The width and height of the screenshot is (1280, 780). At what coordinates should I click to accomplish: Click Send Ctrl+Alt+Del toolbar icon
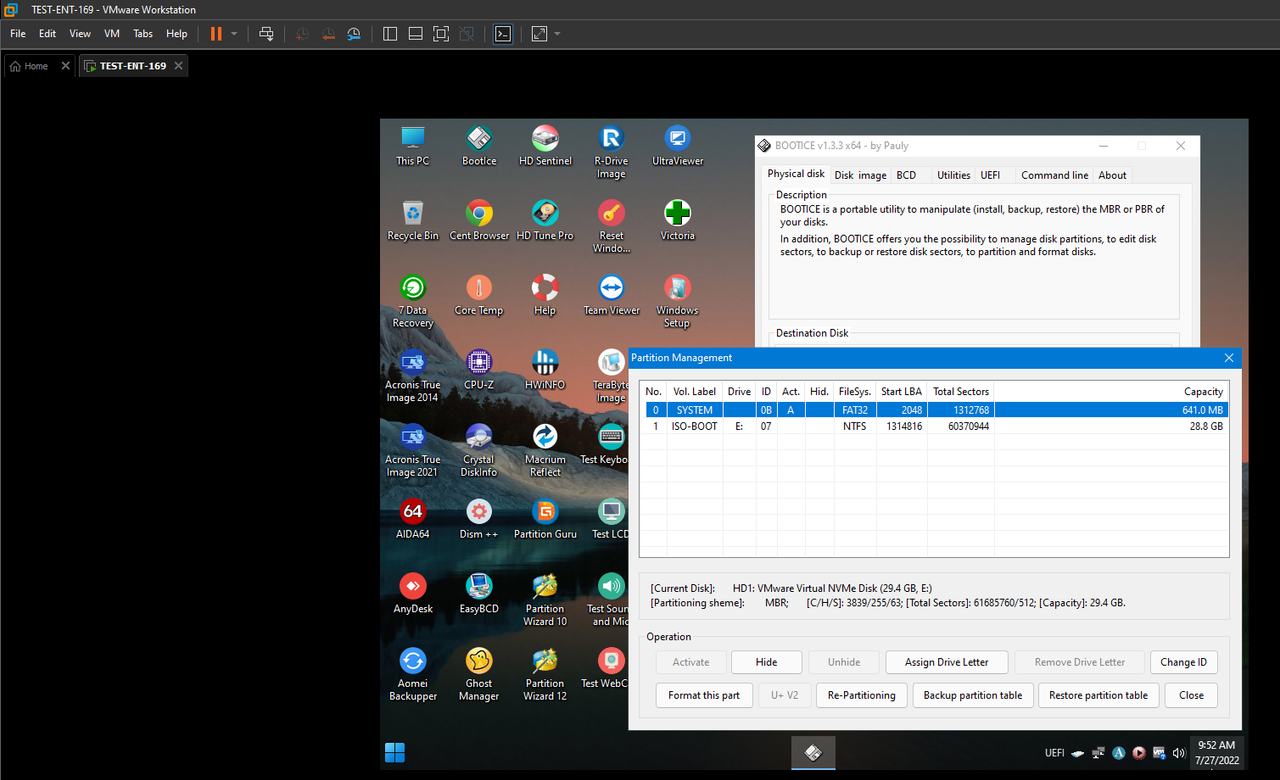click(x=266, y=33)
